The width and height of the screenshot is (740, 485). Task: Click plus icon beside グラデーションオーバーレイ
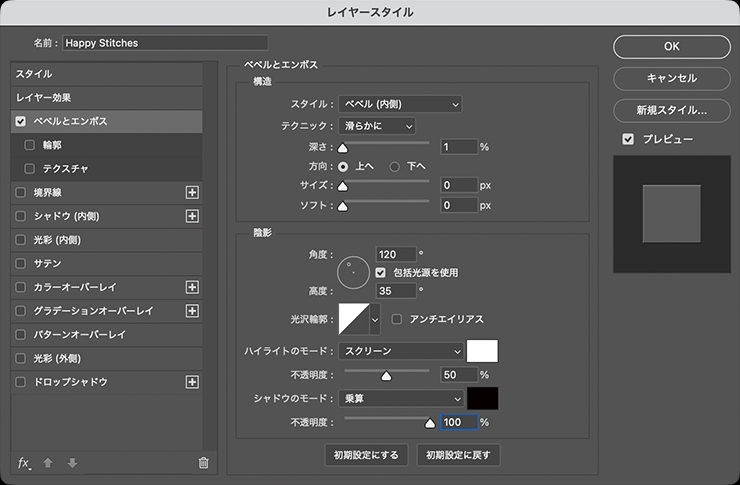[x=193, y=311]
